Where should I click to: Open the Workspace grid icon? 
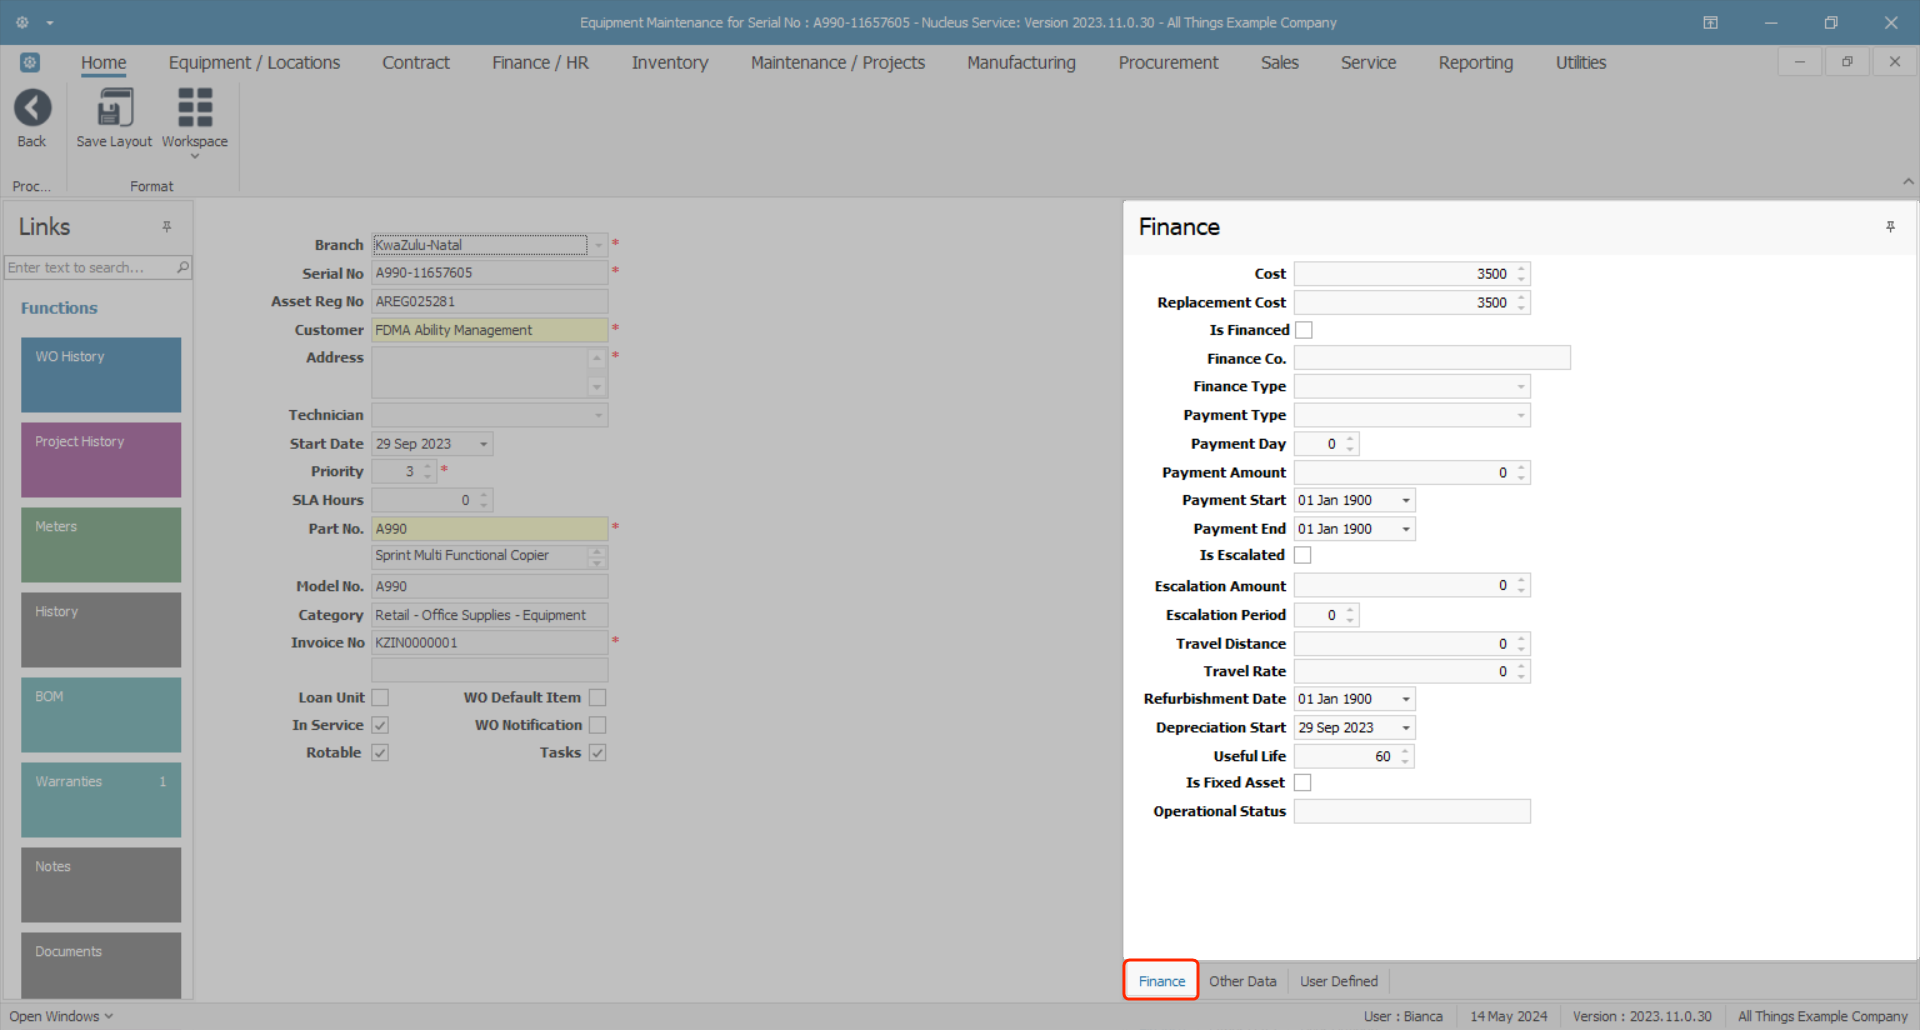pyautogui.click(x=195, y=108)
